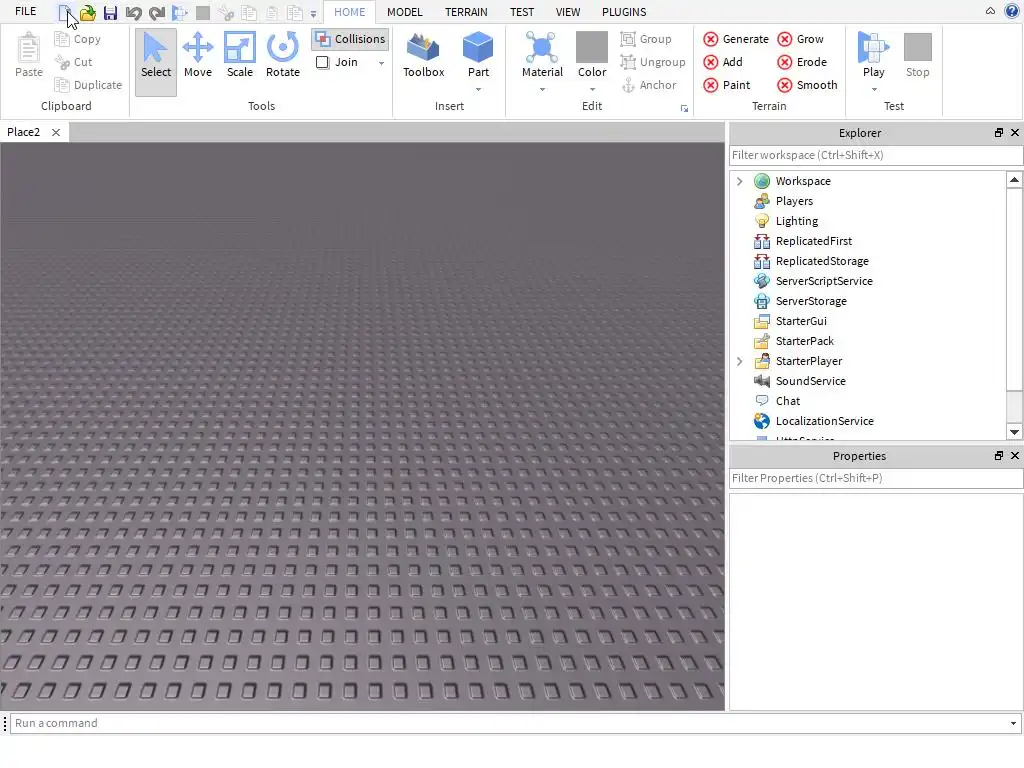Activate the Select tool
The image size is (1024, 768).
point(156,62)
